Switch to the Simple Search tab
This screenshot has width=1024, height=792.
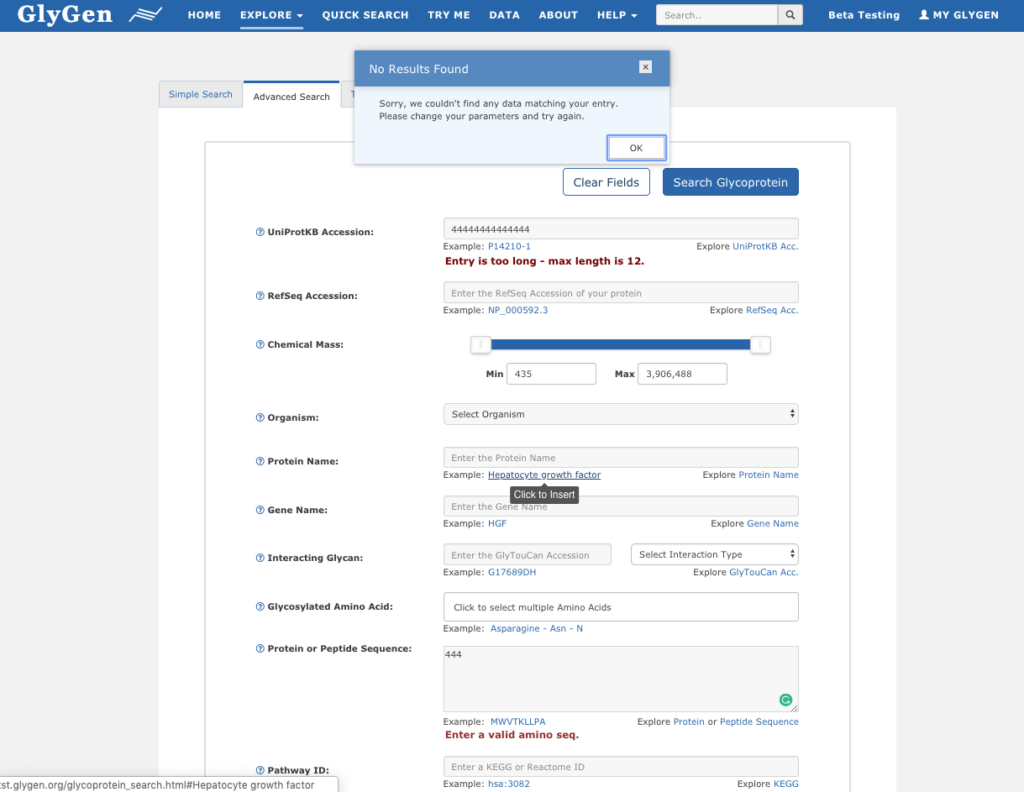tap(200, 95)
